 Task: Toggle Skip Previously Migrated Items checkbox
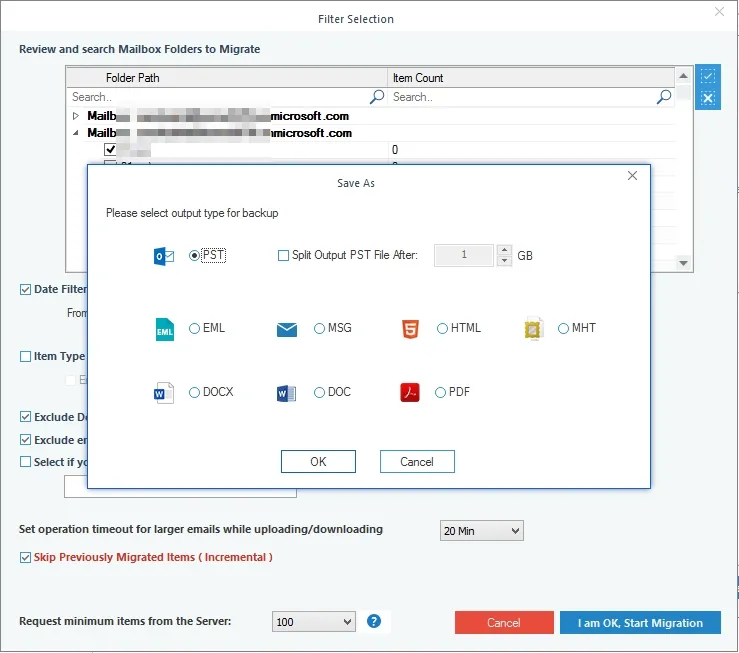25,557
